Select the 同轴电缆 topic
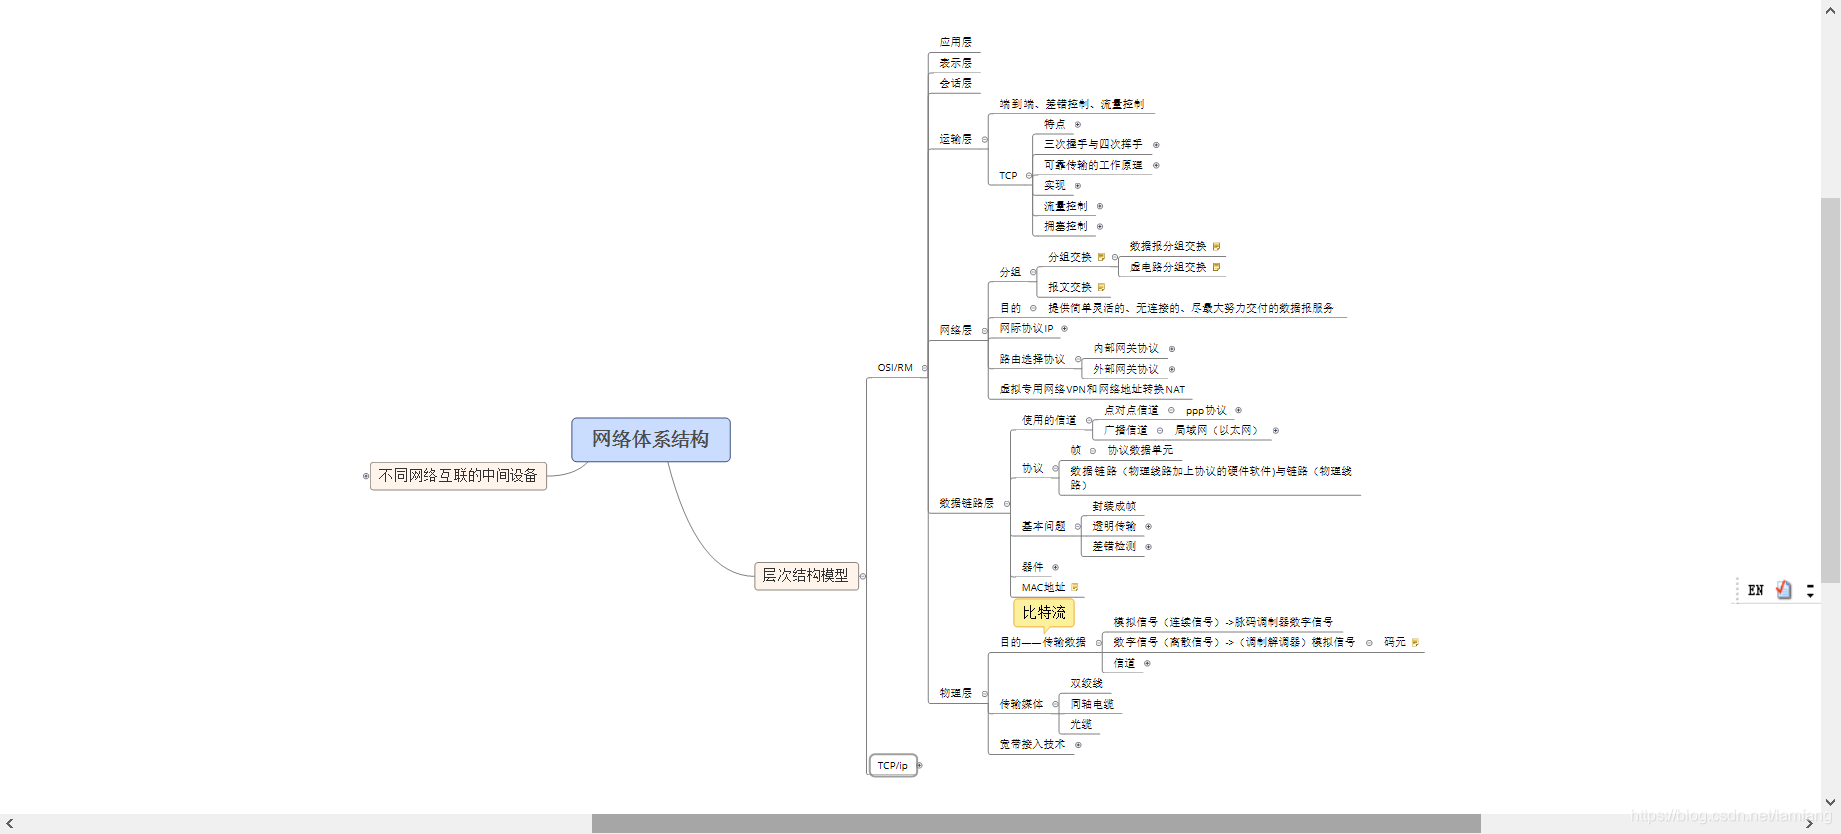 [x=1092, y=704]
